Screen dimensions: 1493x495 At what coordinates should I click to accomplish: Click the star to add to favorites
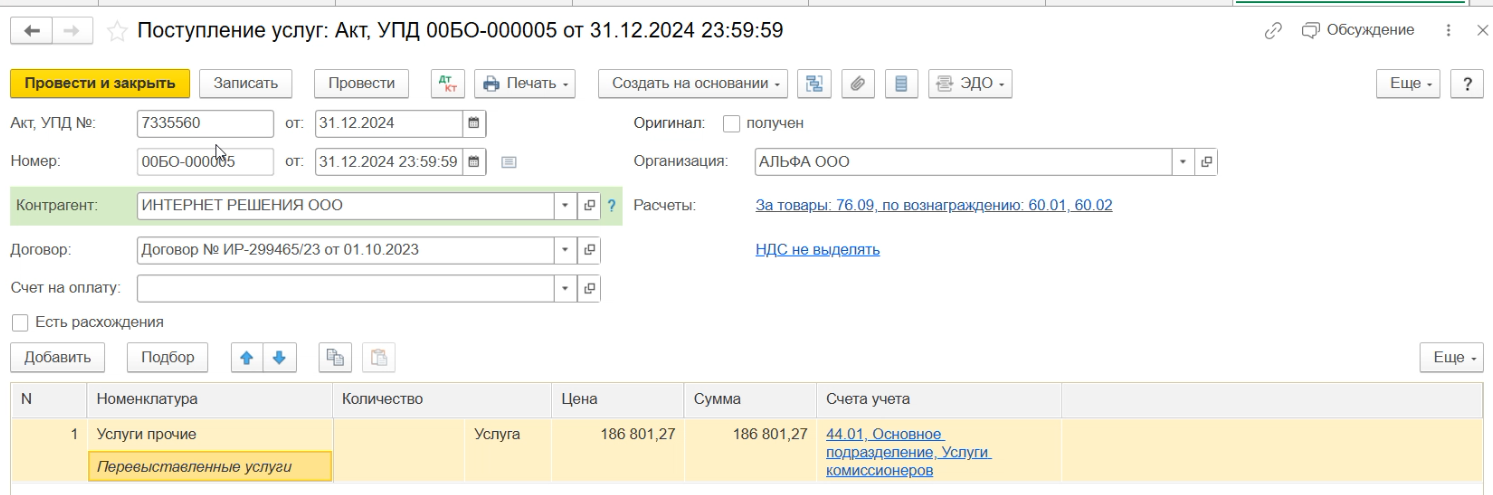[119, 31]
